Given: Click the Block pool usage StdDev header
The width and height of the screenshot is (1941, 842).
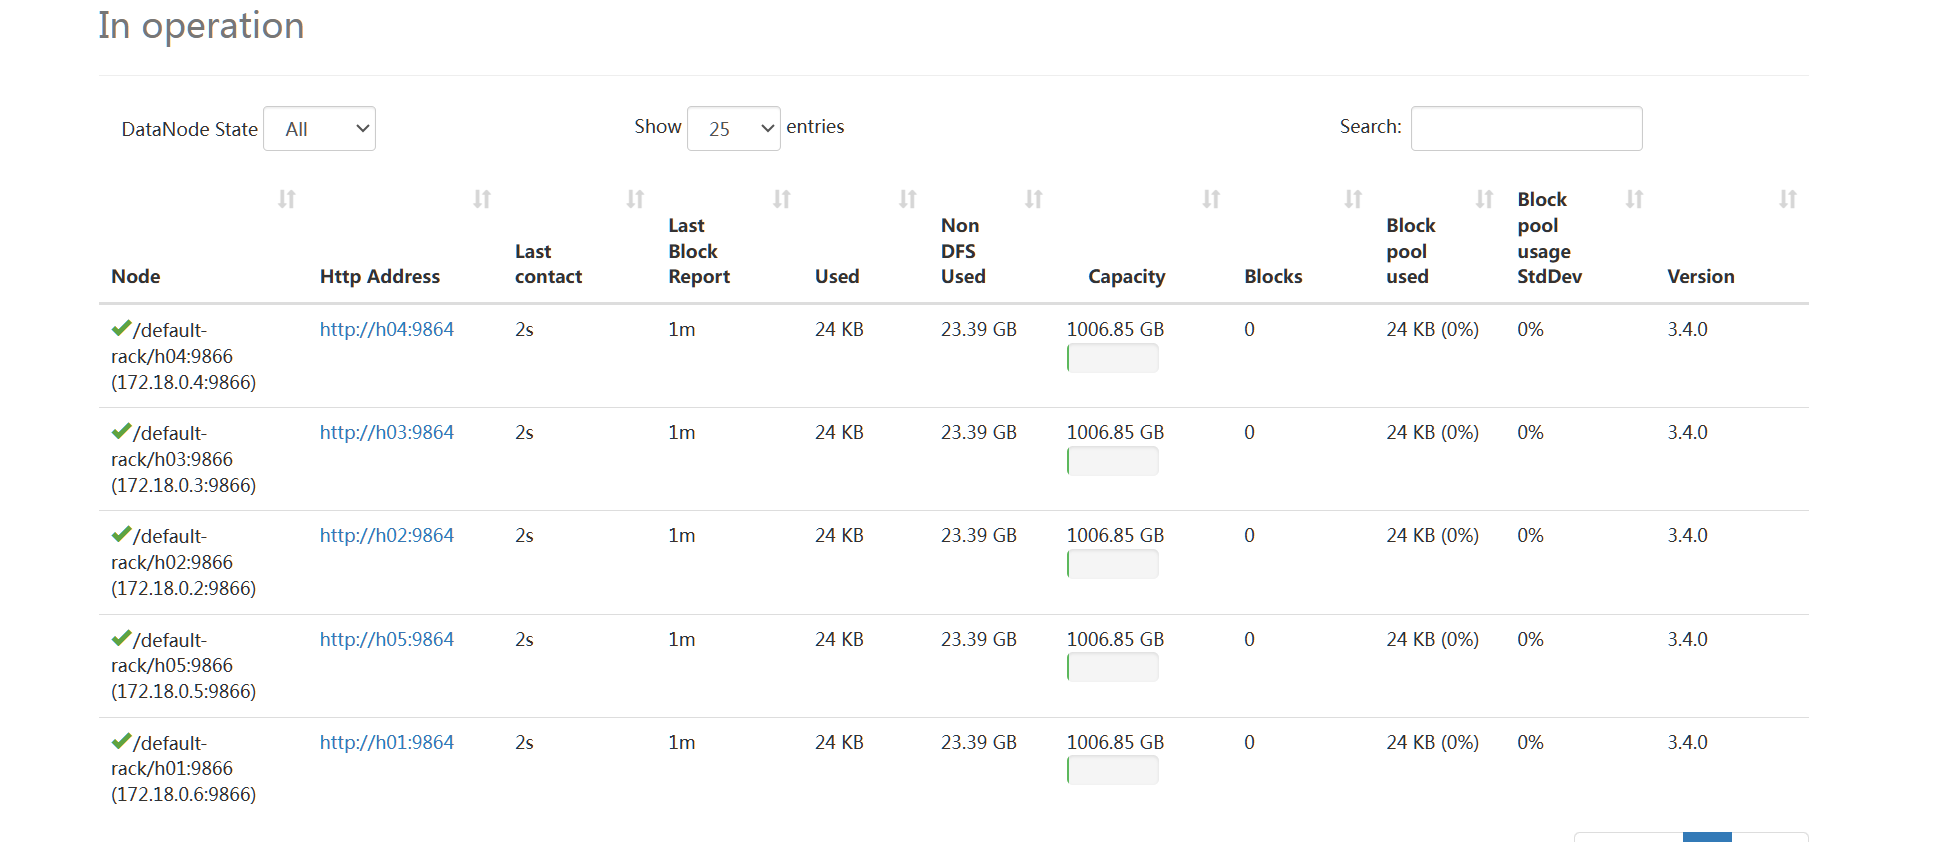Looking at the screenshot, I should pos(1549,238).
